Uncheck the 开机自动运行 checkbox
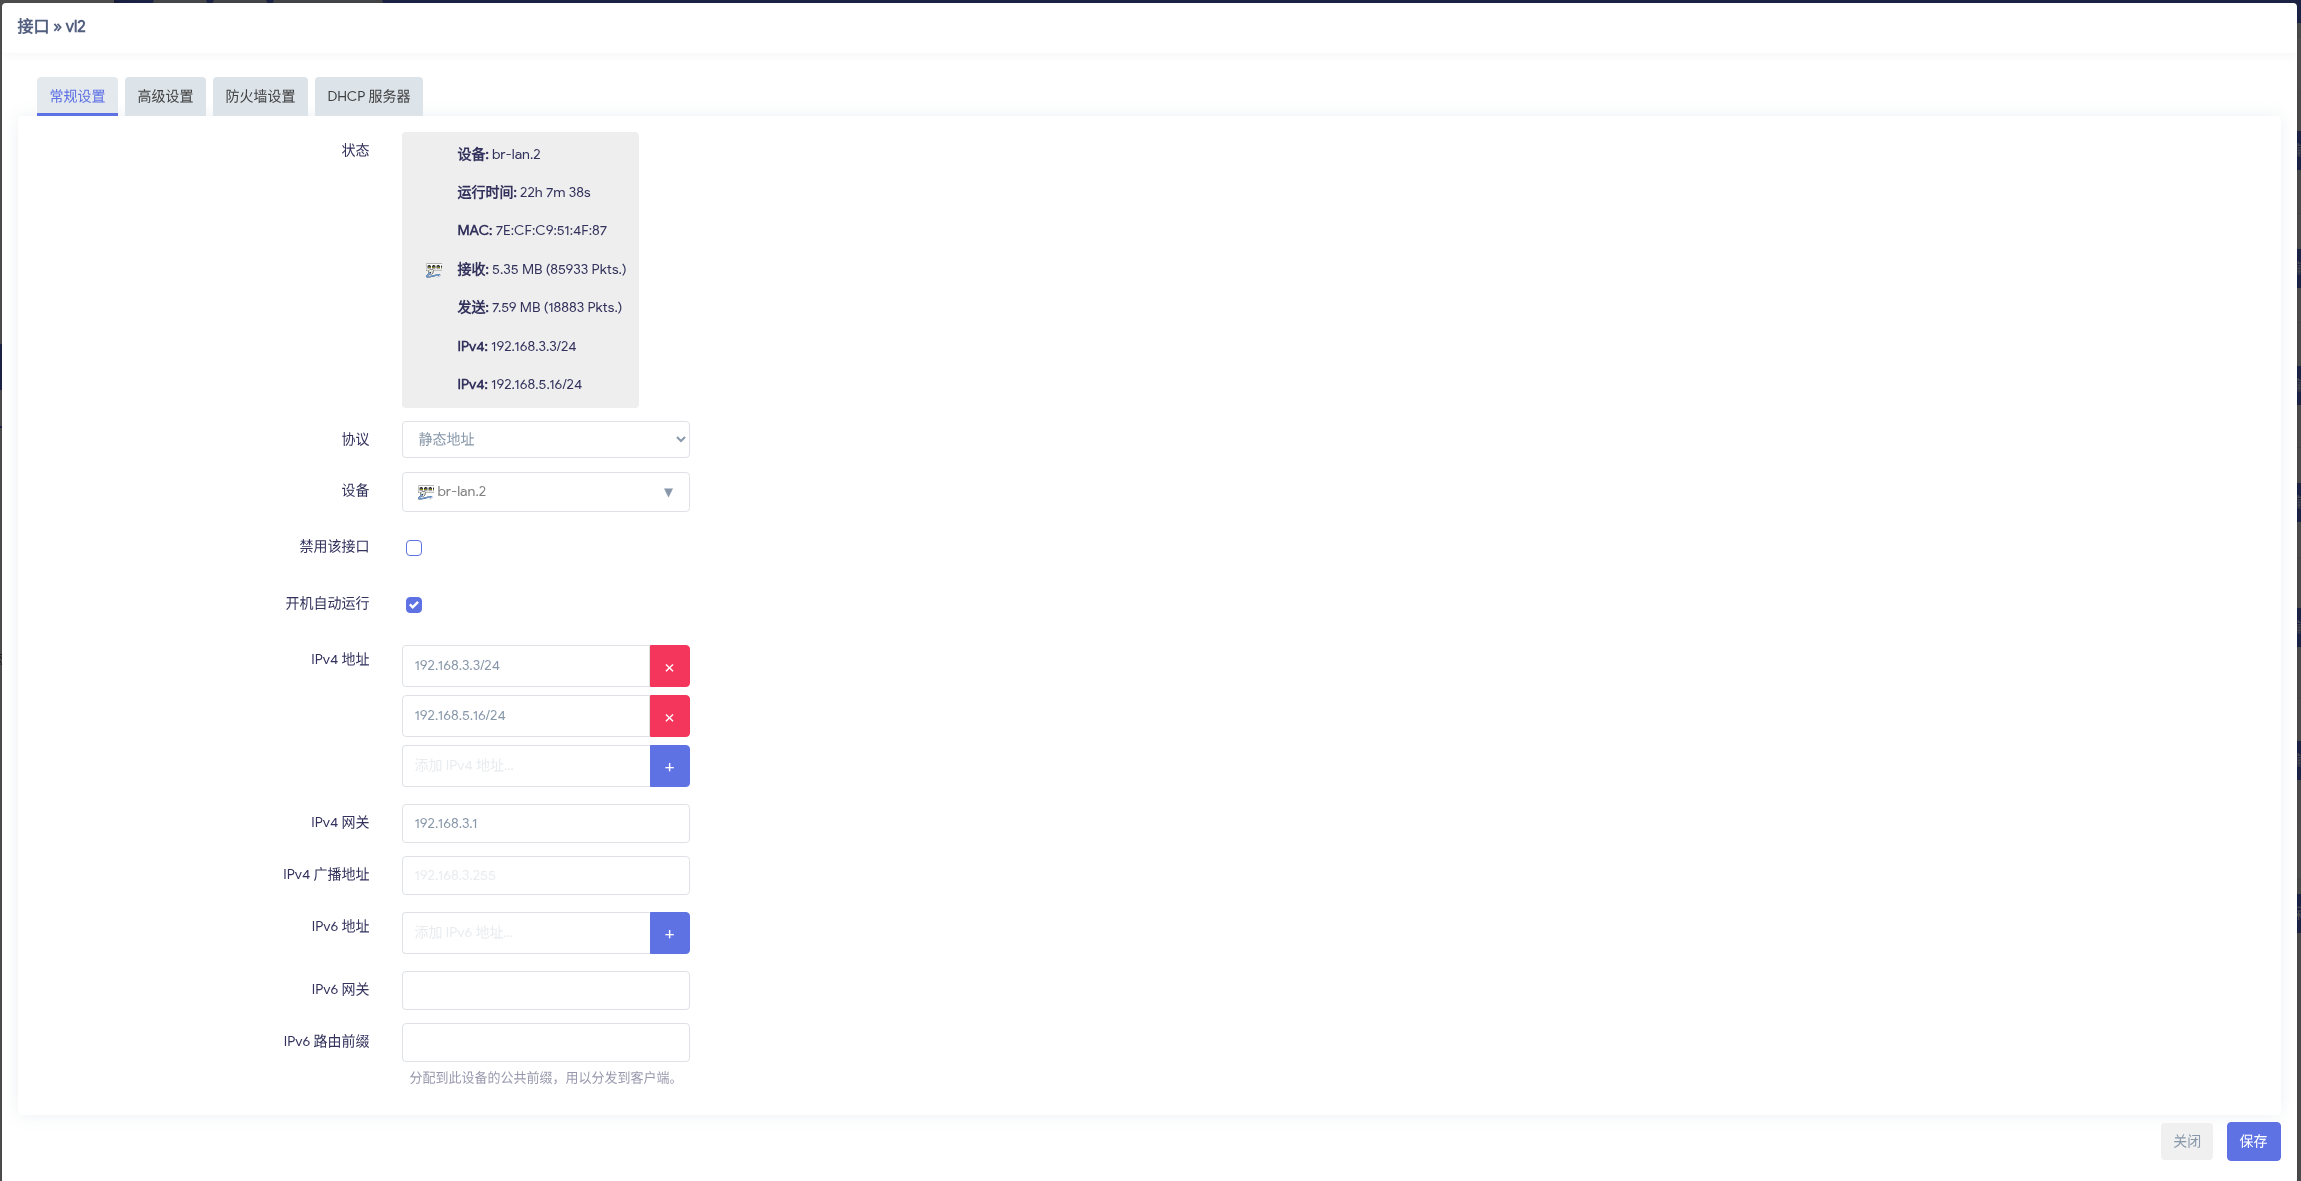Image resolution: width=2301 pixels, height=1181 pixels. coord(414,605)
